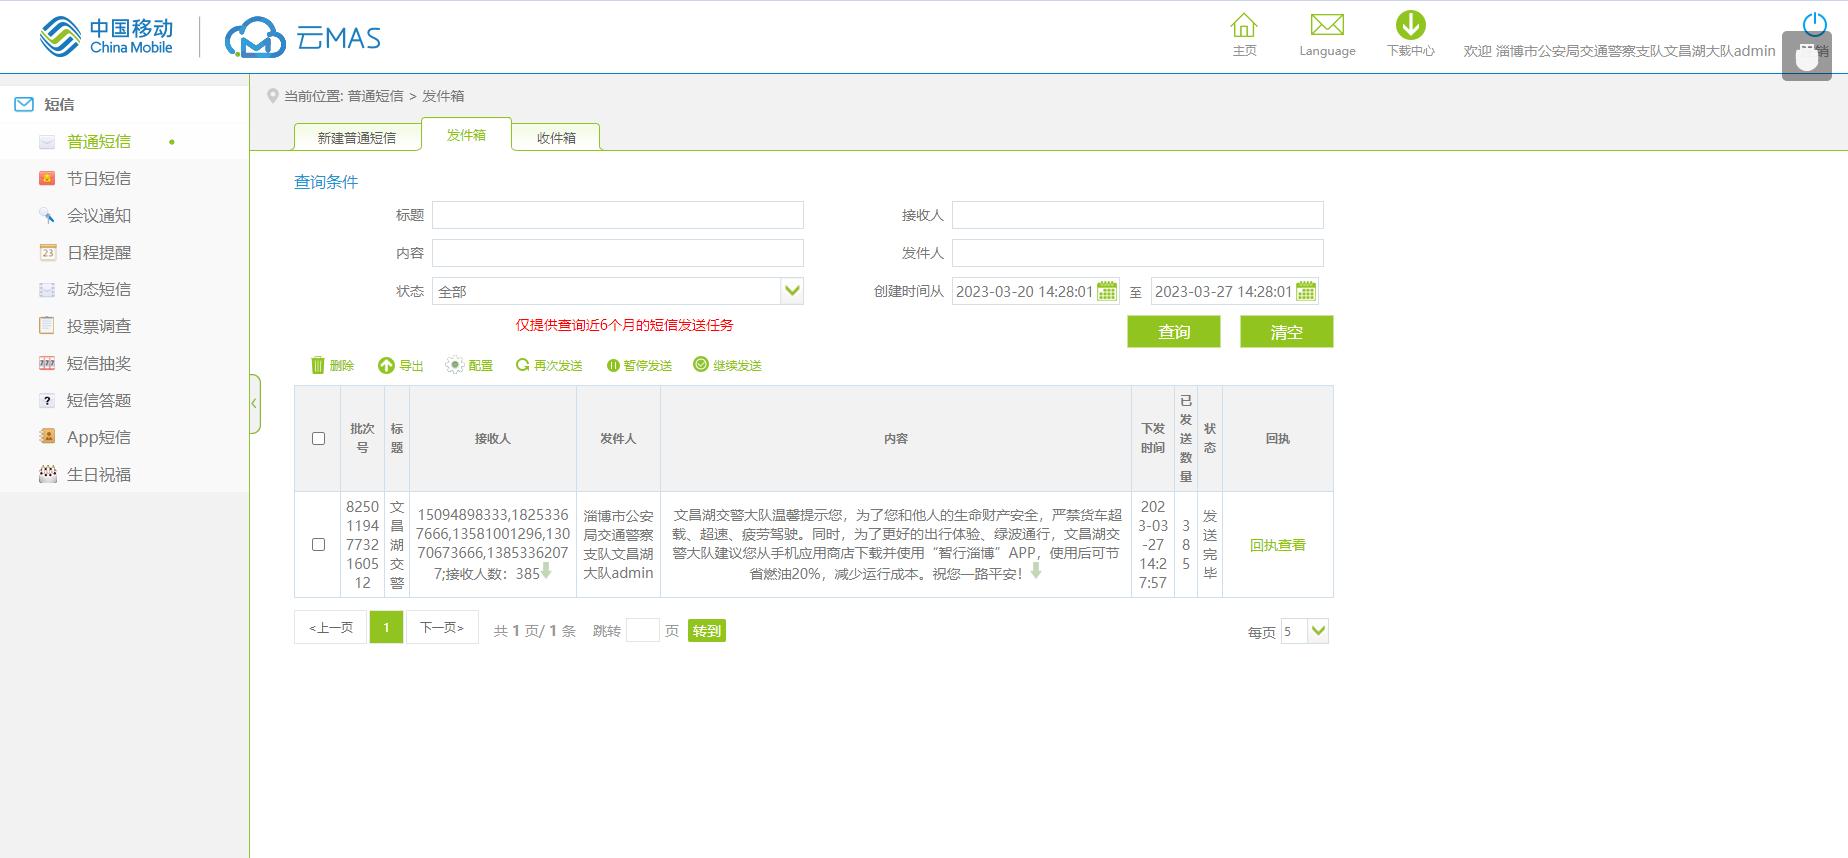The image size is (1848, 858).
Task: Switch to 收件箱 tab
Action: (x=556, y=137)
